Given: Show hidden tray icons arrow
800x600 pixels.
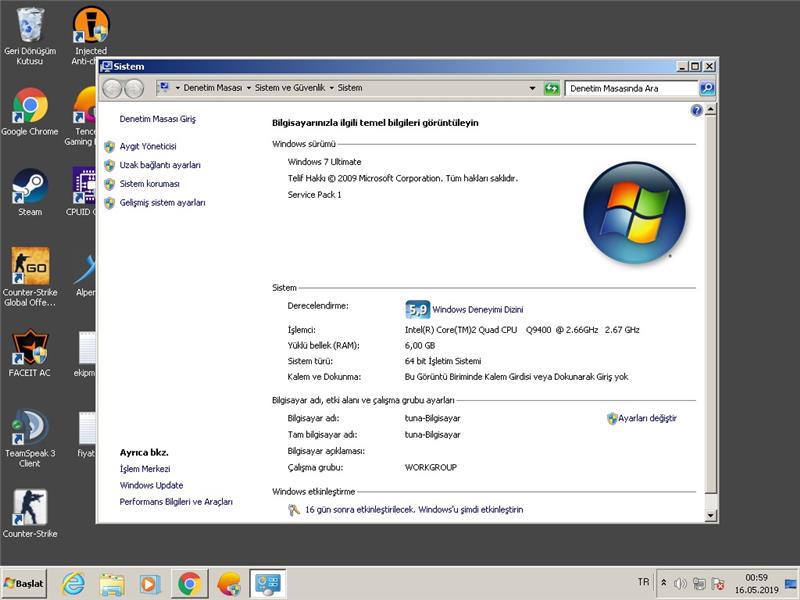Looking at the screenshot, I should tap(663, 583).
